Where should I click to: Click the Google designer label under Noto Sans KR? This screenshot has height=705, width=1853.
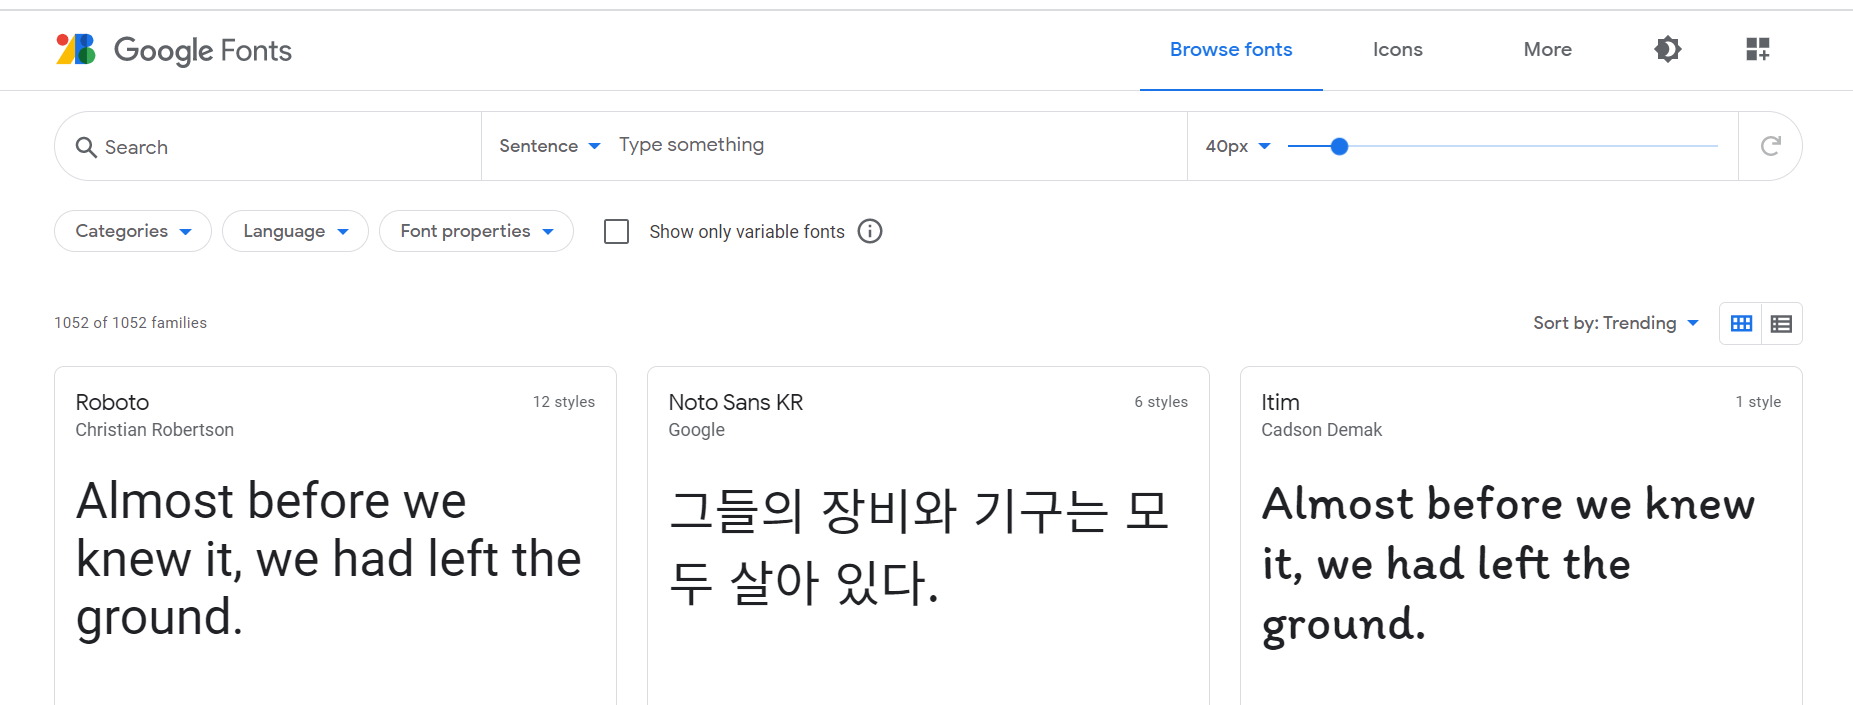point(697,430)
